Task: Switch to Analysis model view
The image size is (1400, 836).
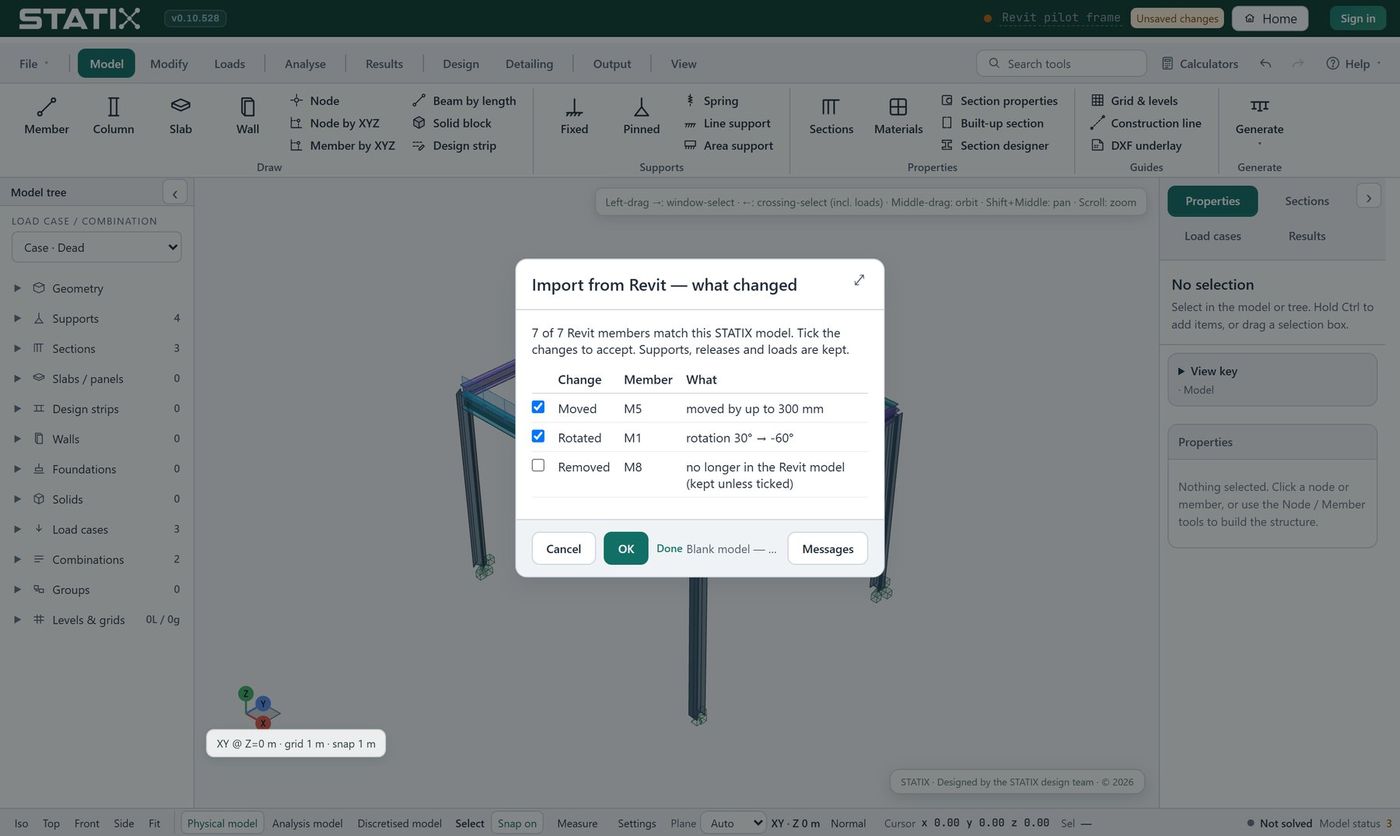Action: [307, 823]
